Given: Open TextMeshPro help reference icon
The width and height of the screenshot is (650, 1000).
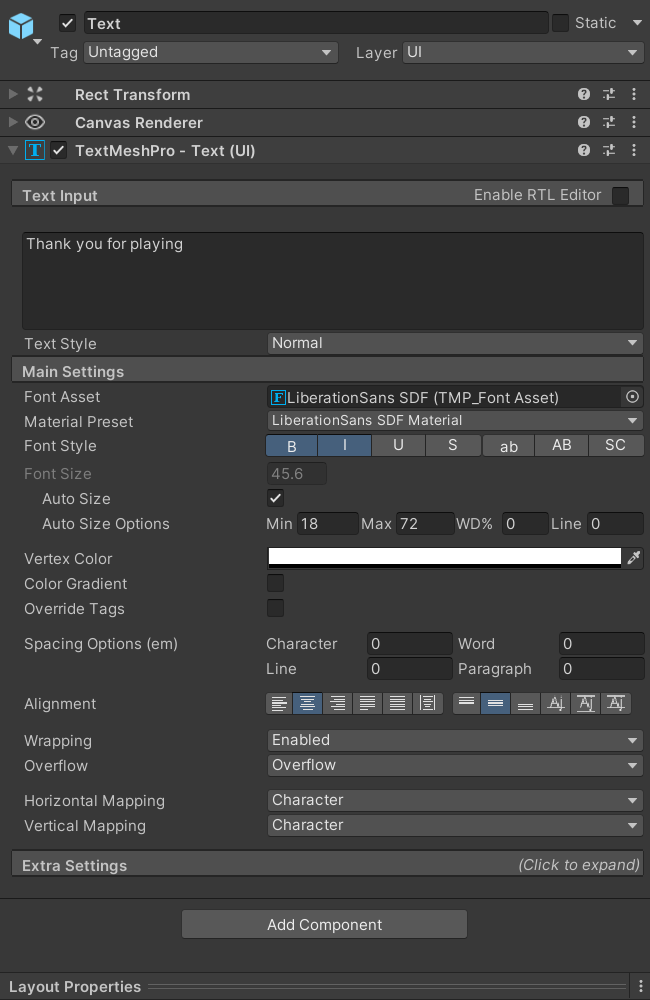Looking at the screenshot, I should point(584,151).
